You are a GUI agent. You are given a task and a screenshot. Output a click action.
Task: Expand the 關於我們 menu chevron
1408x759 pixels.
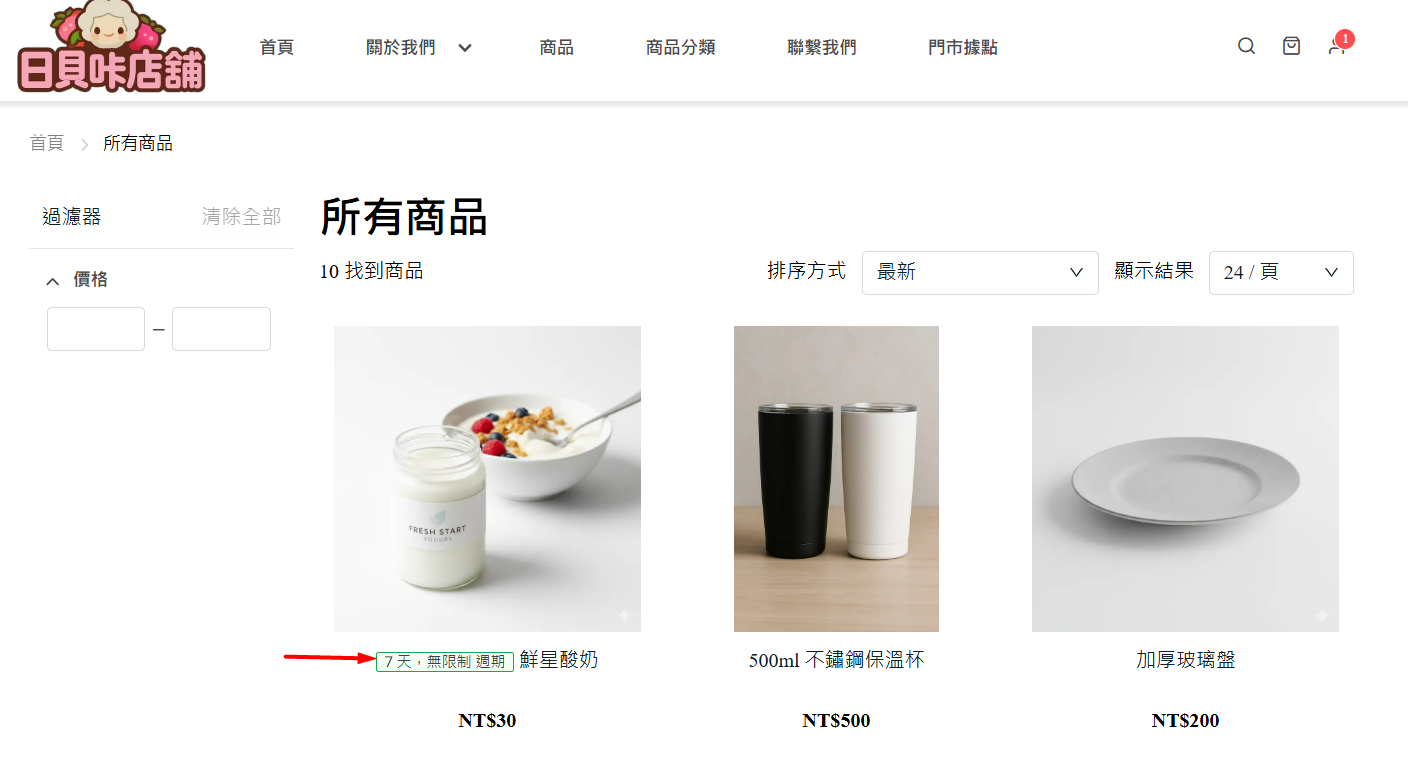point(465,48)
